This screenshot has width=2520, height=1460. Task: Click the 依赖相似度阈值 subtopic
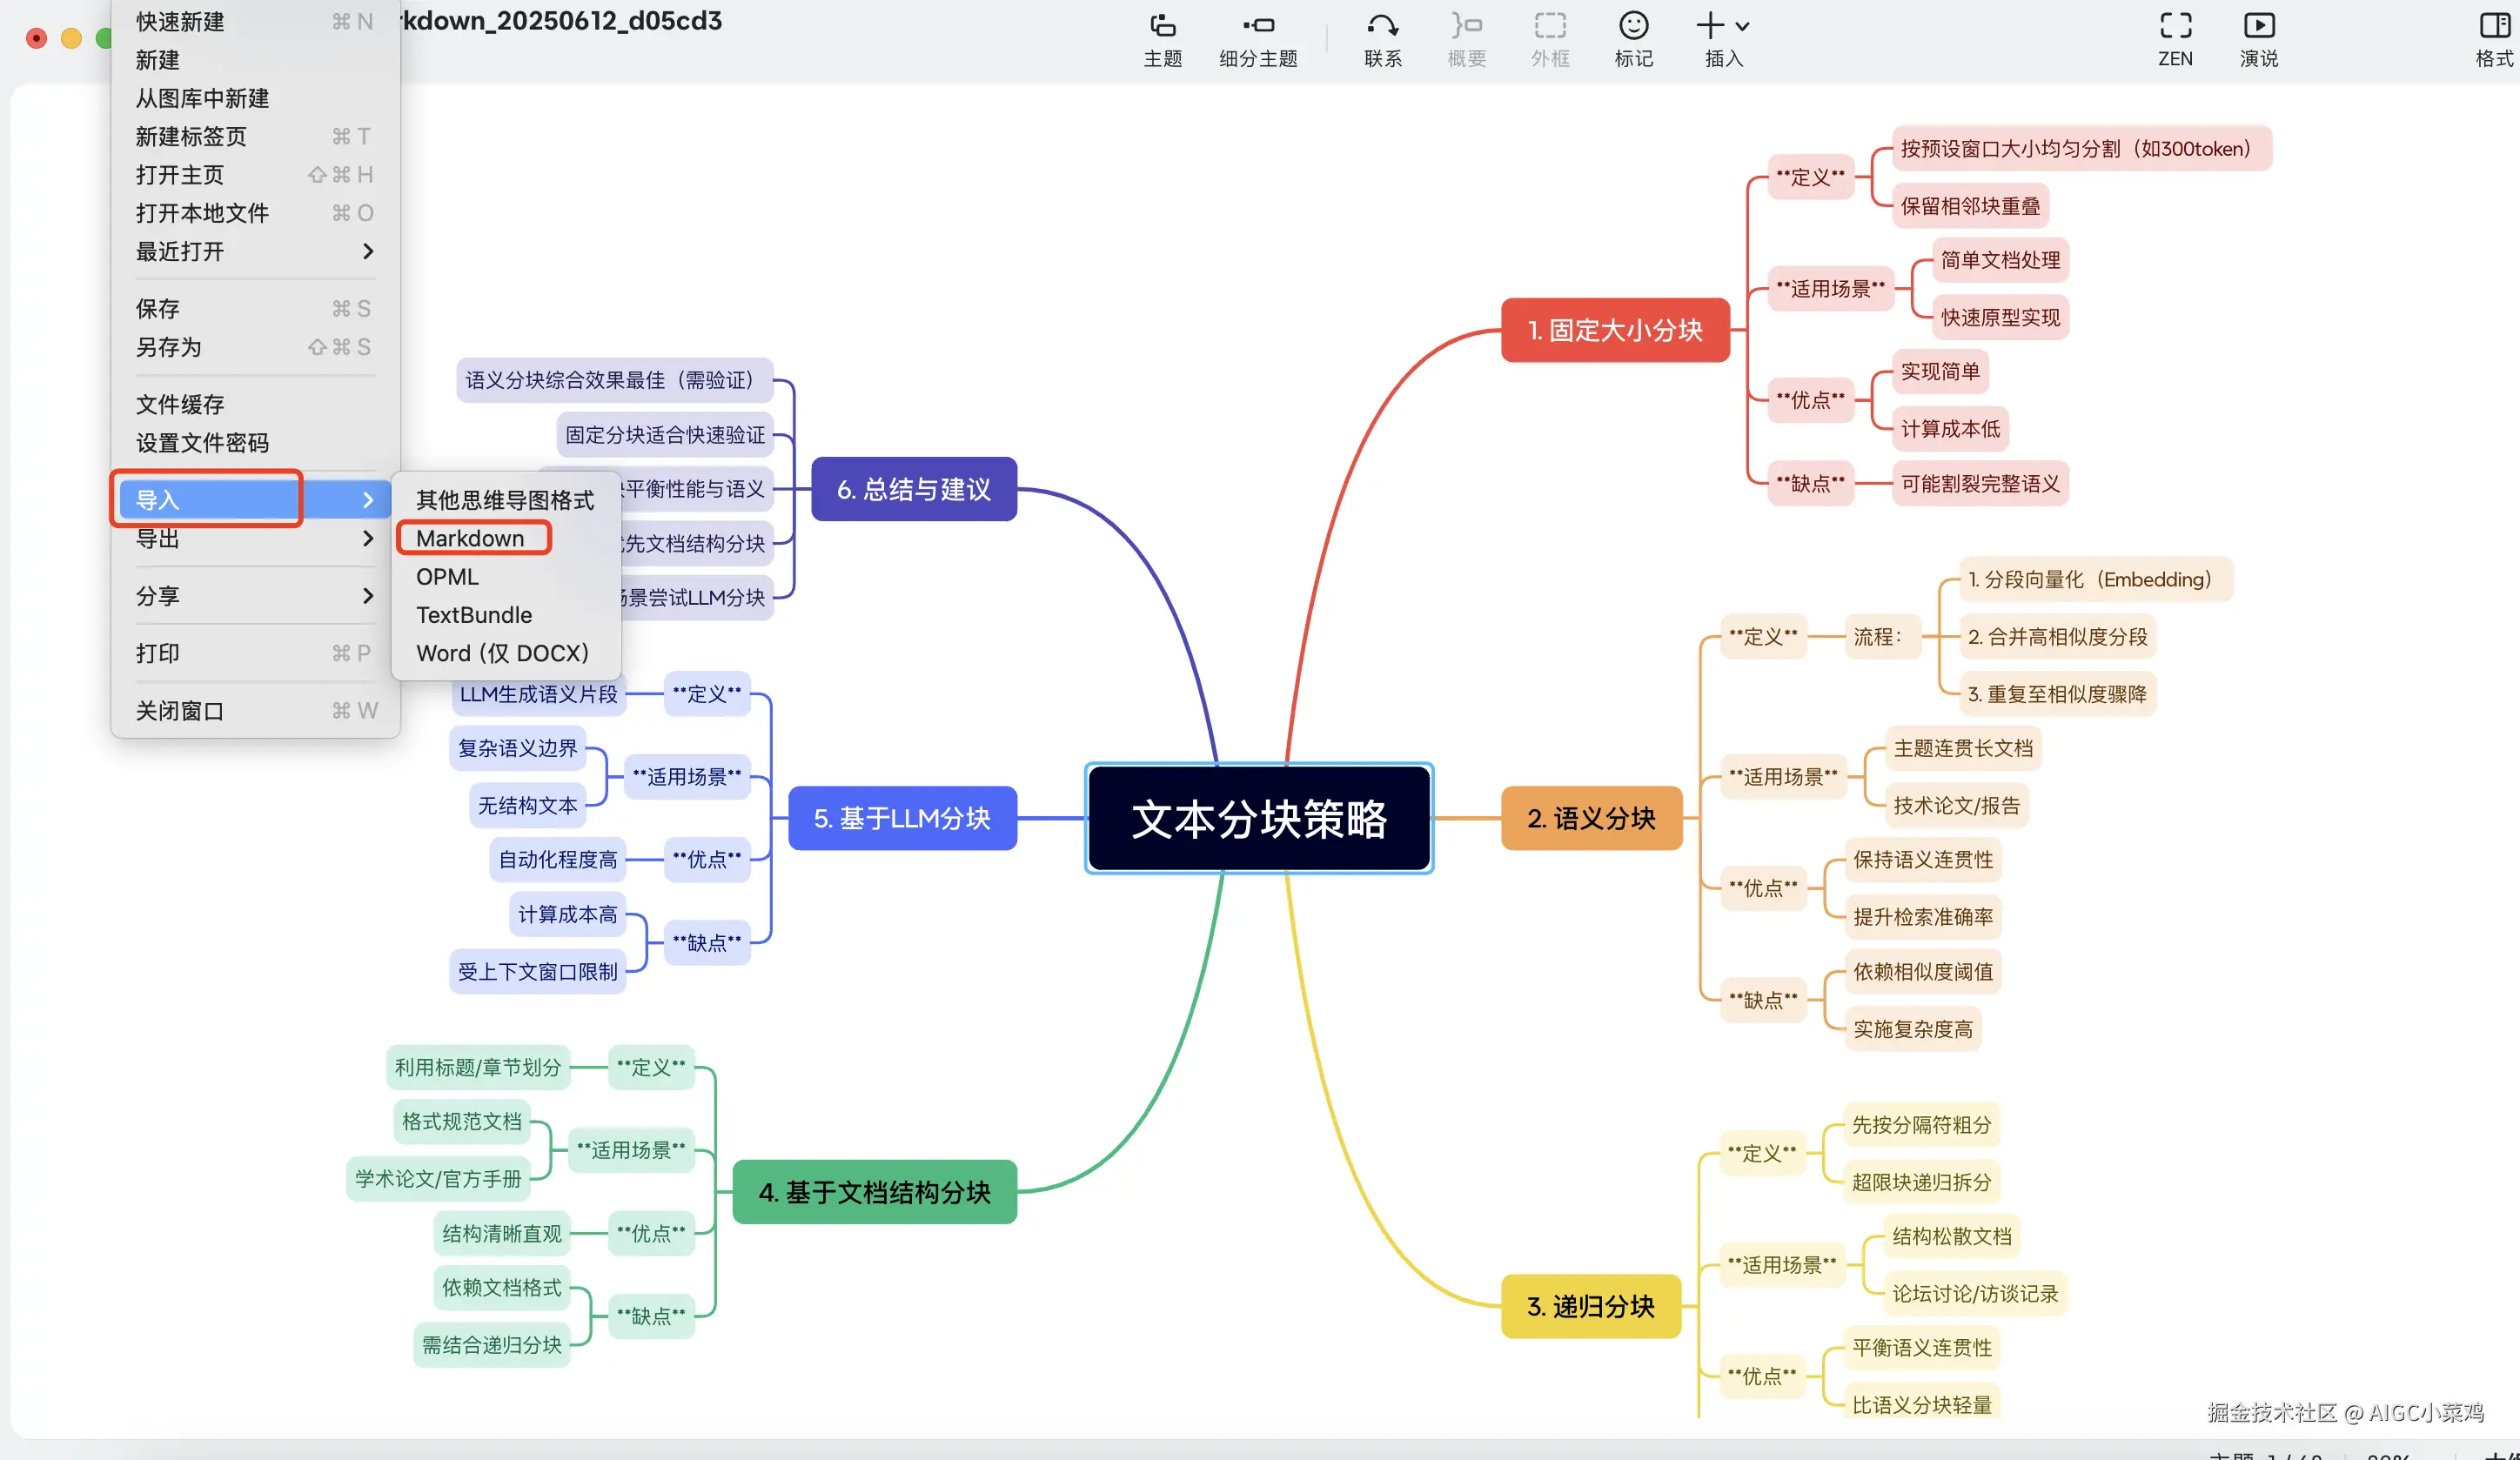1922,972
